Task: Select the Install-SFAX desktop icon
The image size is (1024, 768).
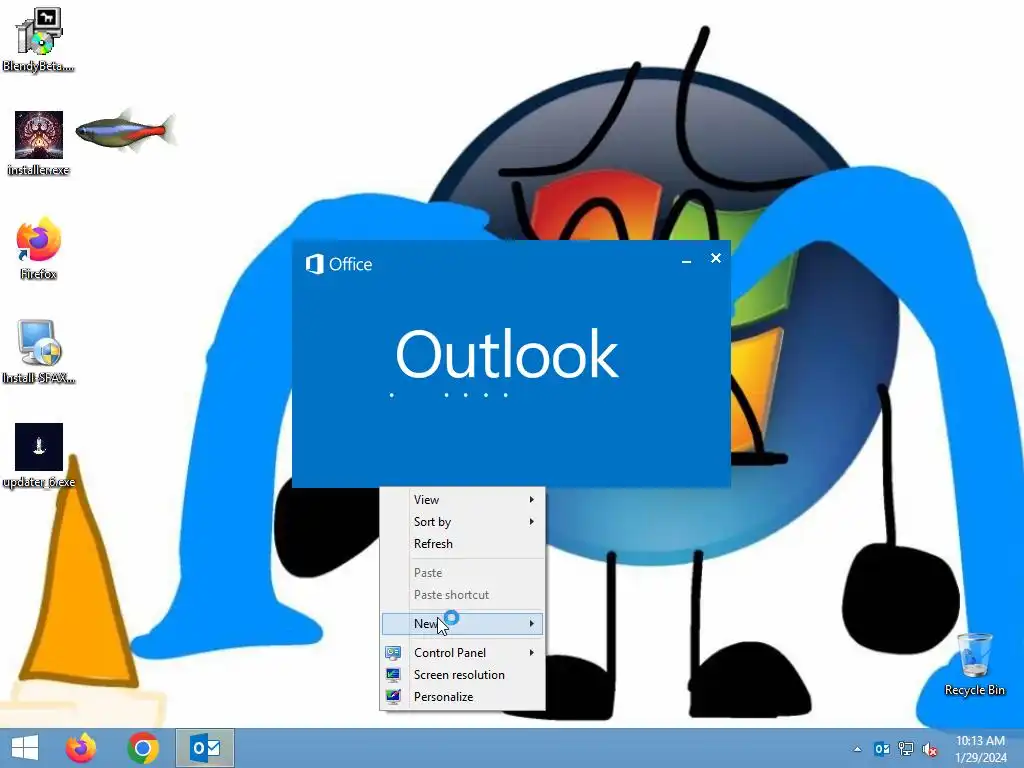Action: pos(39,352)
